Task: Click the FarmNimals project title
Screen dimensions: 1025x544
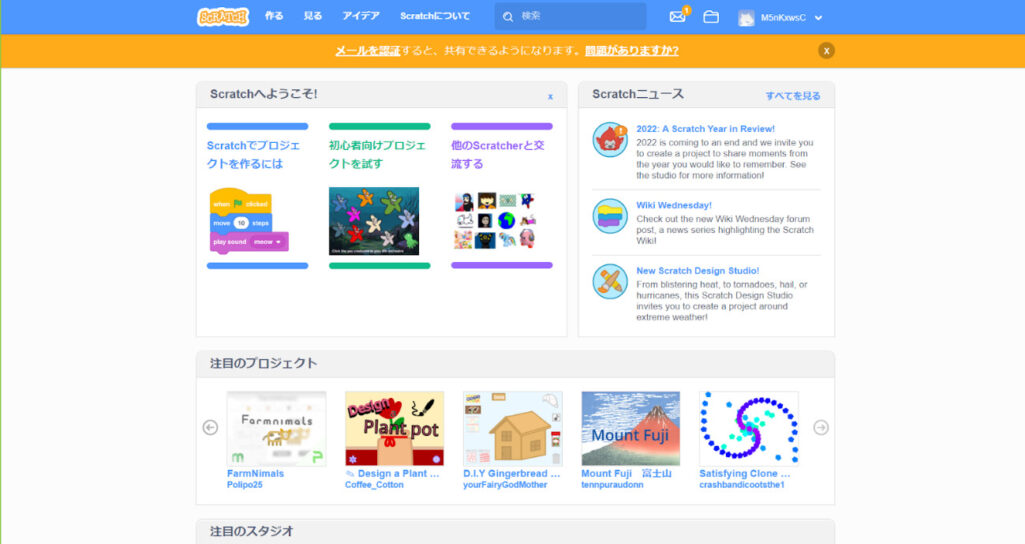Action: [256, 473]
